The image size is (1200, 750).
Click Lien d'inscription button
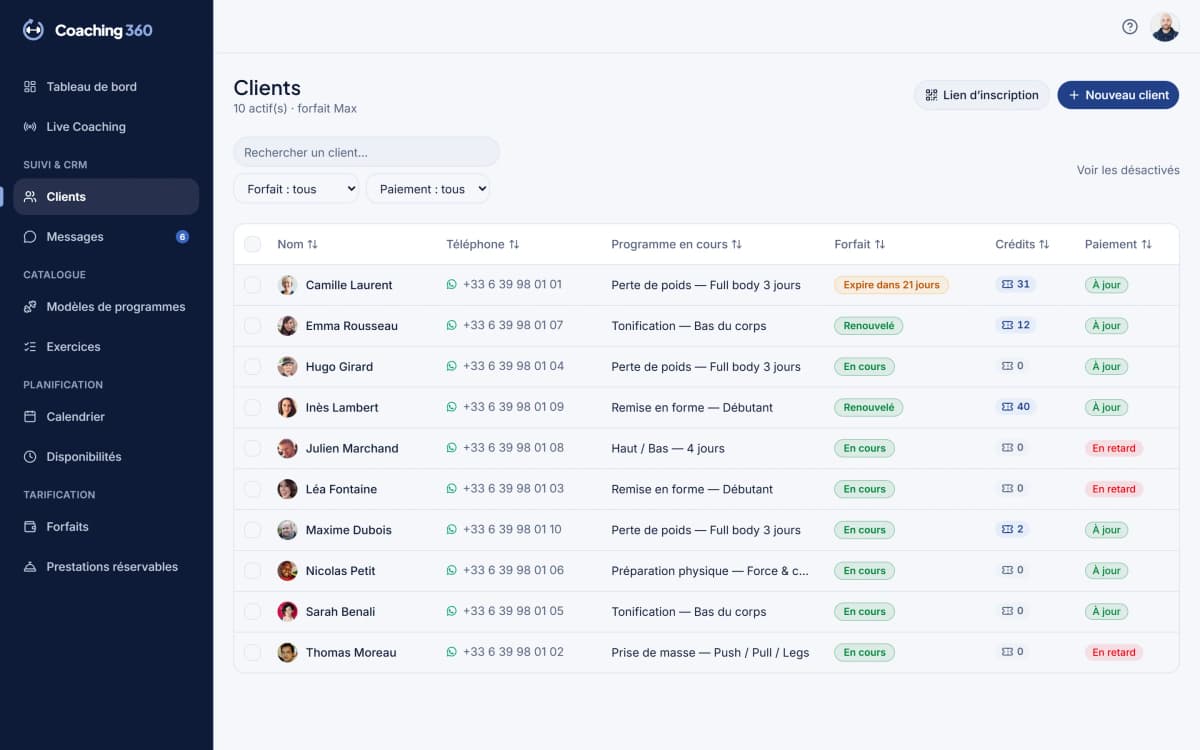coord(982,95)
